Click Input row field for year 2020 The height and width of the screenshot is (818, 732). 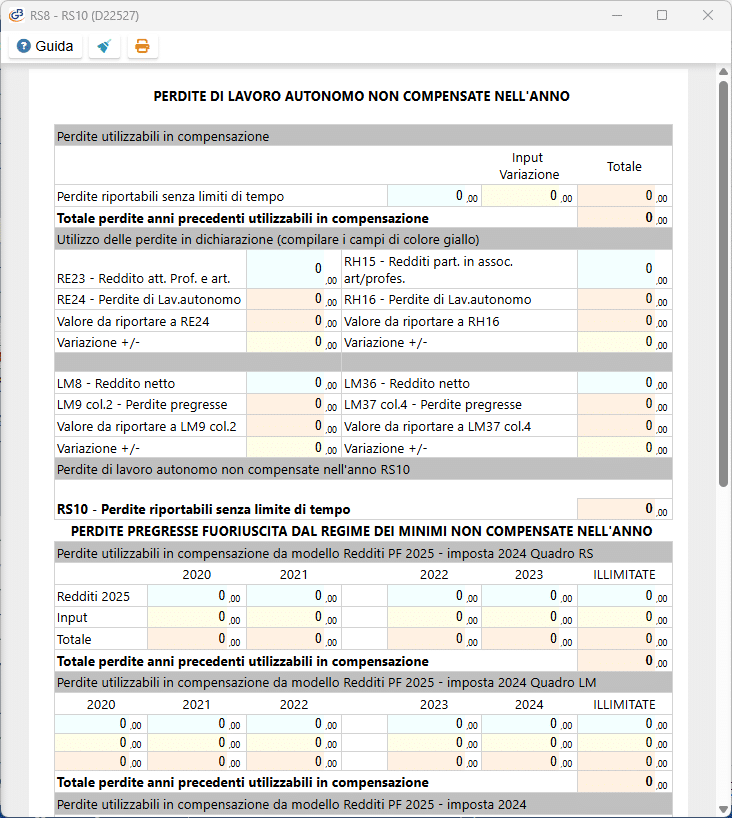point(197,618)
